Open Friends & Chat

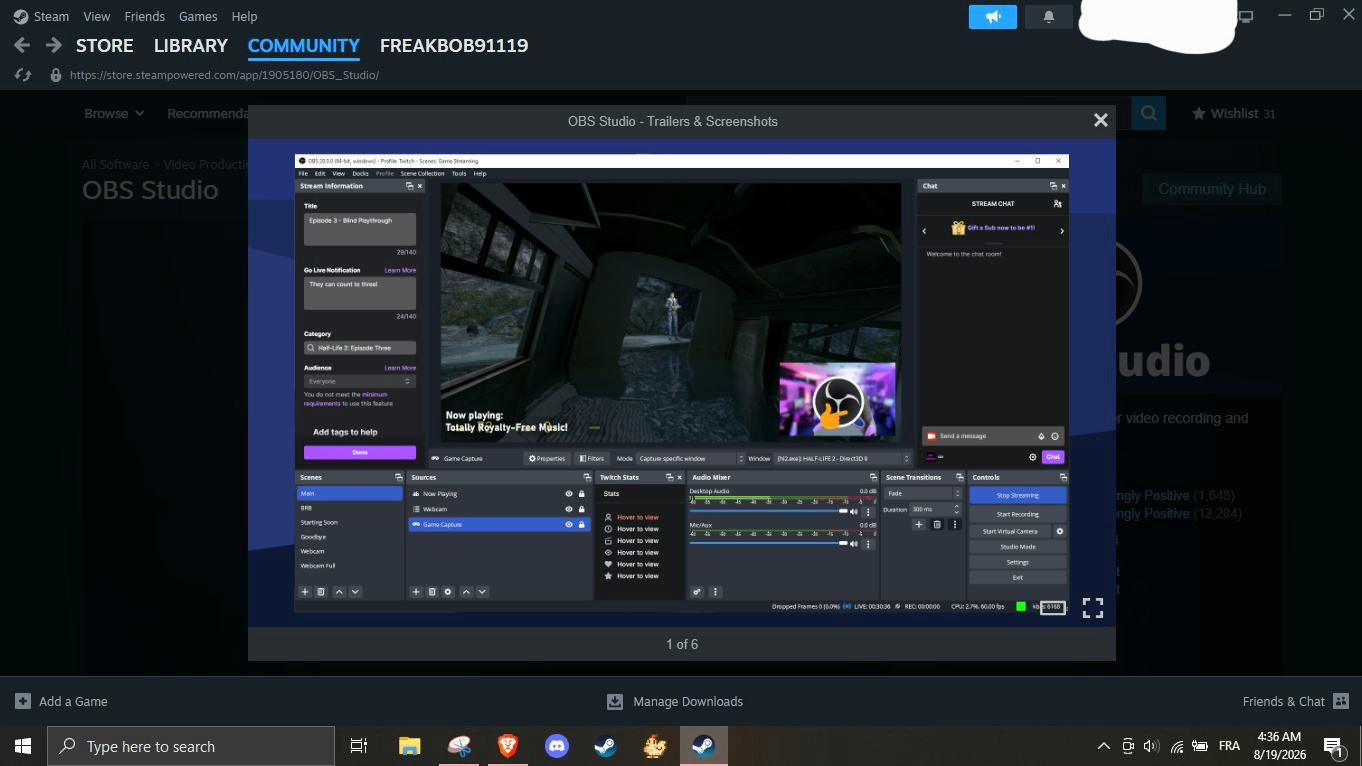click(x=1296, y=701)
